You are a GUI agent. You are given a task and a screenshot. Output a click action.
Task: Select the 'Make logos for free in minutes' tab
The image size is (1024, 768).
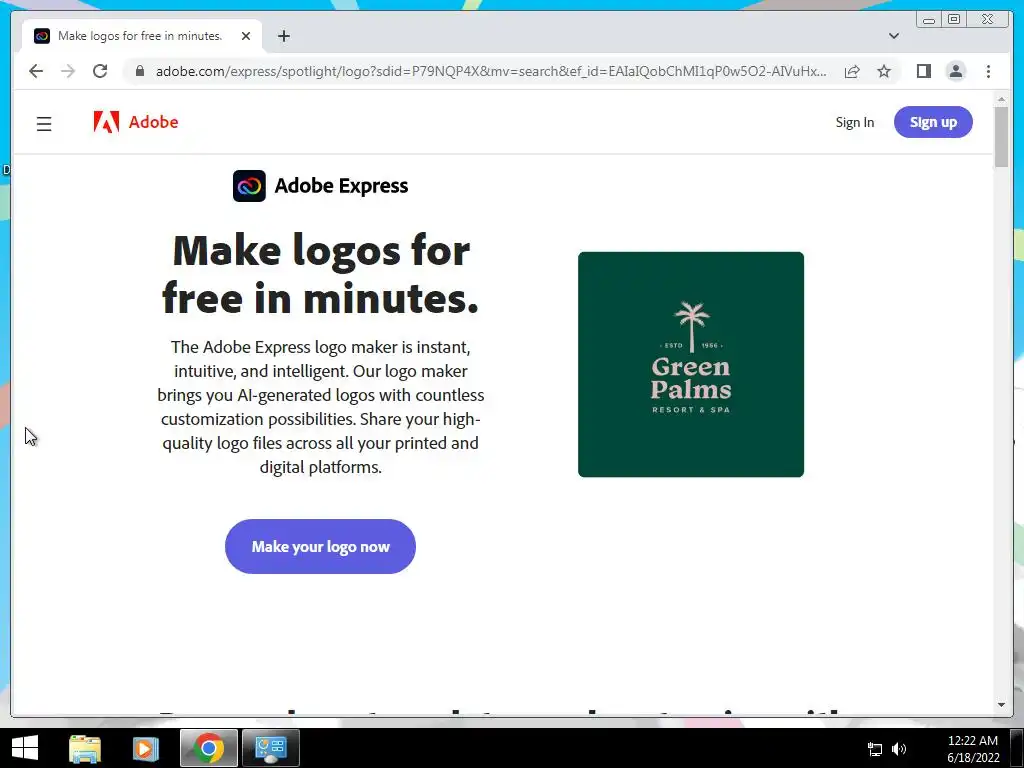142,36
